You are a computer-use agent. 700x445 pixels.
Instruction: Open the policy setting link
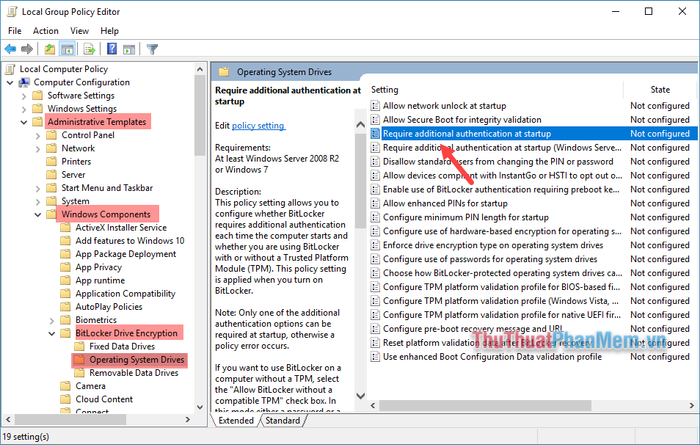pyautogui.click(x=258, y=125)
